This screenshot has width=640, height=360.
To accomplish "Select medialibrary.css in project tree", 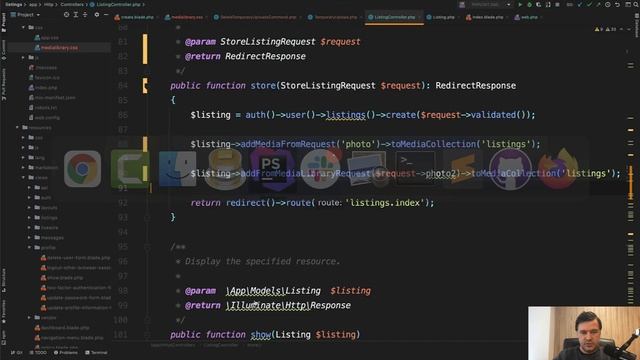I will point(59,47).
